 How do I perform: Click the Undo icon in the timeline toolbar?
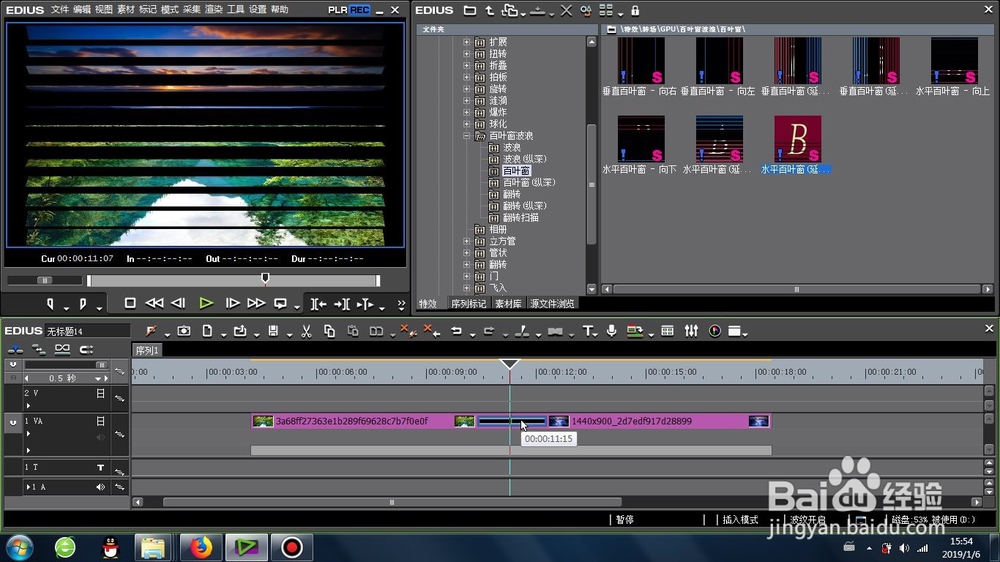click(456, 331)
